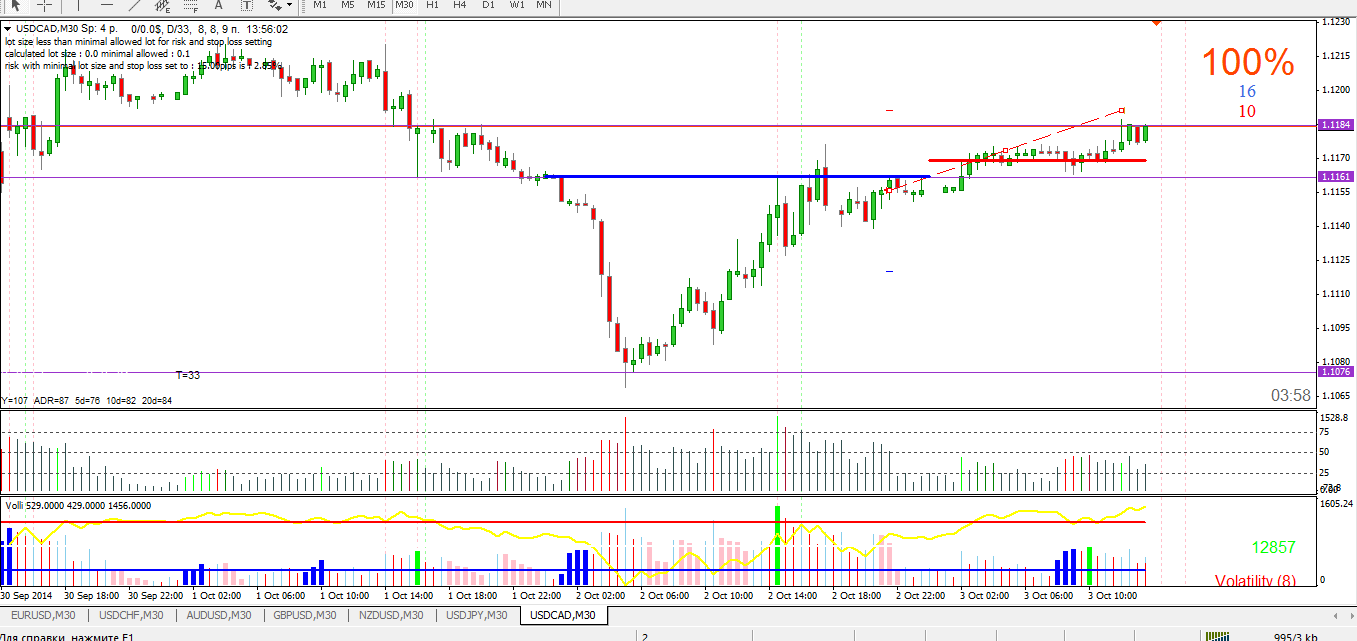Click the Volli indicator title text
The image size is (1357, 641).
coord(78,506)
